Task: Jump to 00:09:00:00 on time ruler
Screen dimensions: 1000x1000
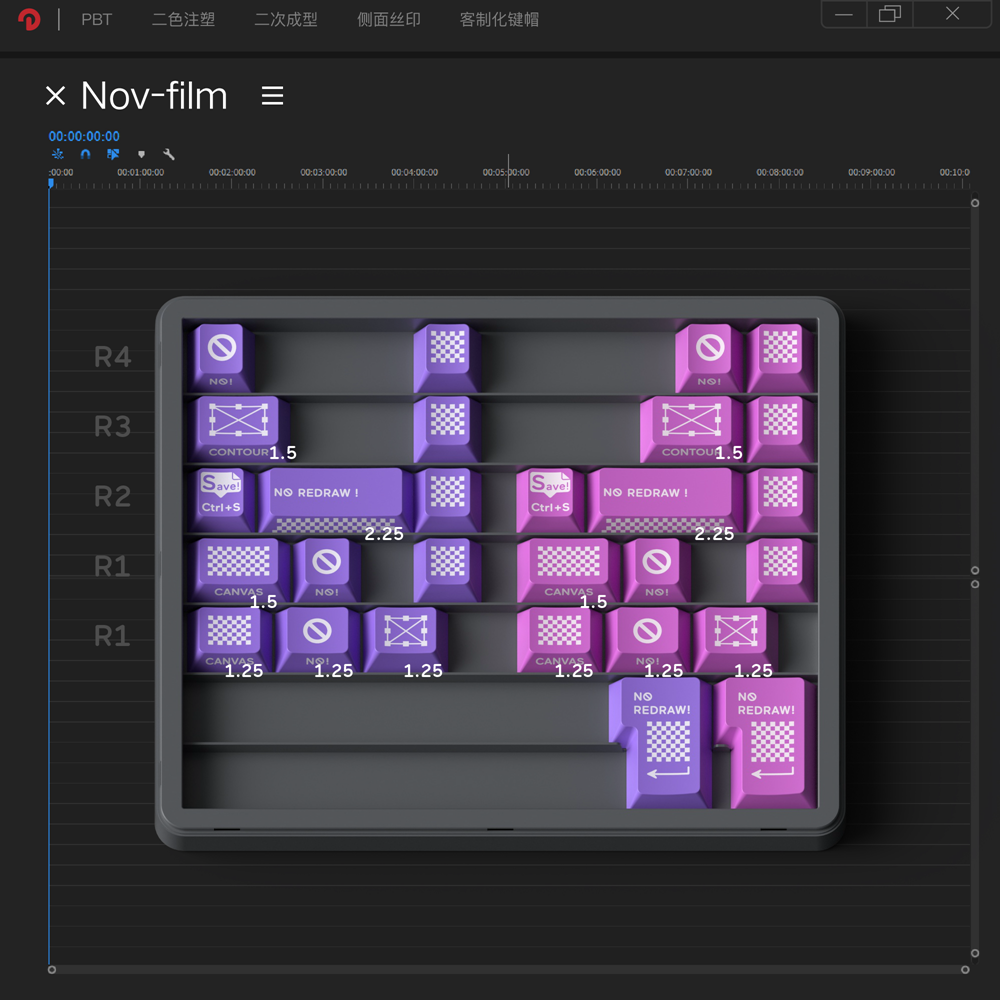Action: (871, 172)
